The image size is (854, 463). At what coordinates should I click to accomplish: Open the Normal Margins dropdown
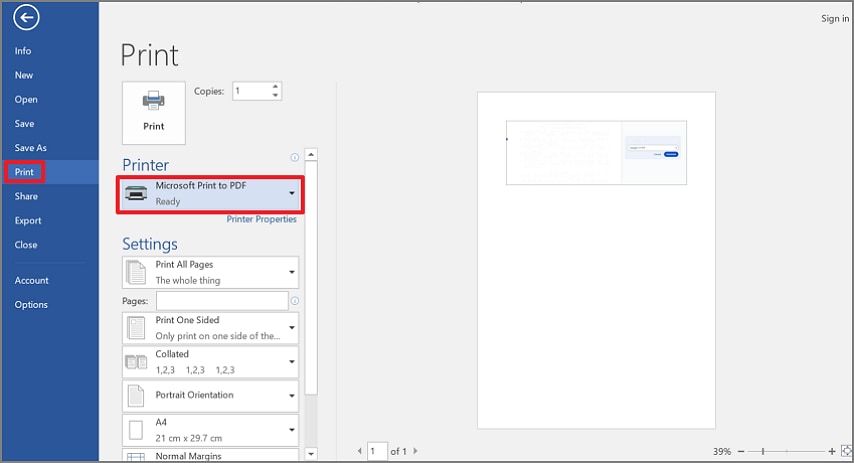click(x=210, y=455)
